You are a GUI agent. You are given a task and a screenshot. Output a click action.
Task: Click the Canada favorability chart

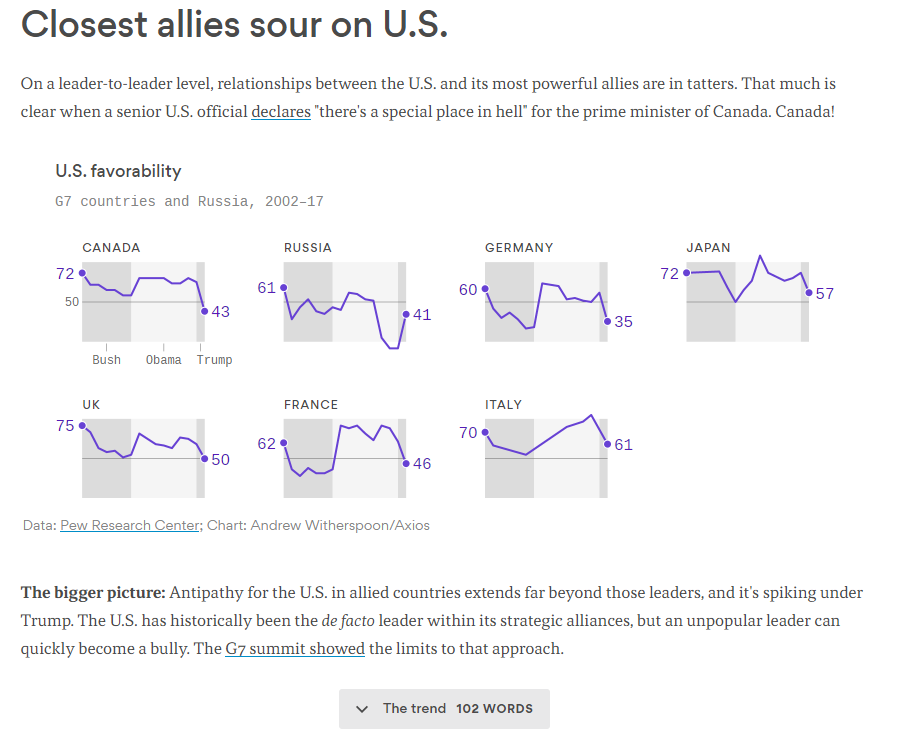[x=144, y=302]
